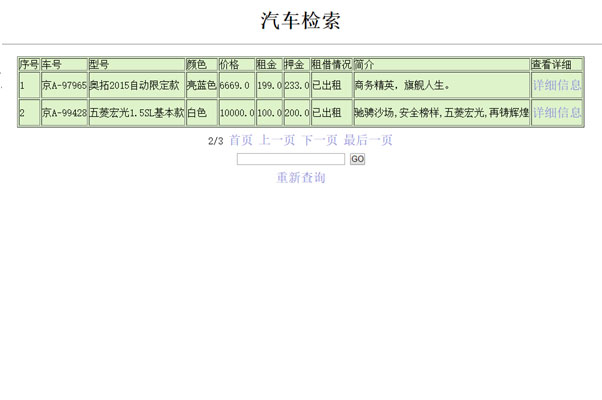
Task: Open 详细信息 link for car 京A-97965
Action: (556, 85)
